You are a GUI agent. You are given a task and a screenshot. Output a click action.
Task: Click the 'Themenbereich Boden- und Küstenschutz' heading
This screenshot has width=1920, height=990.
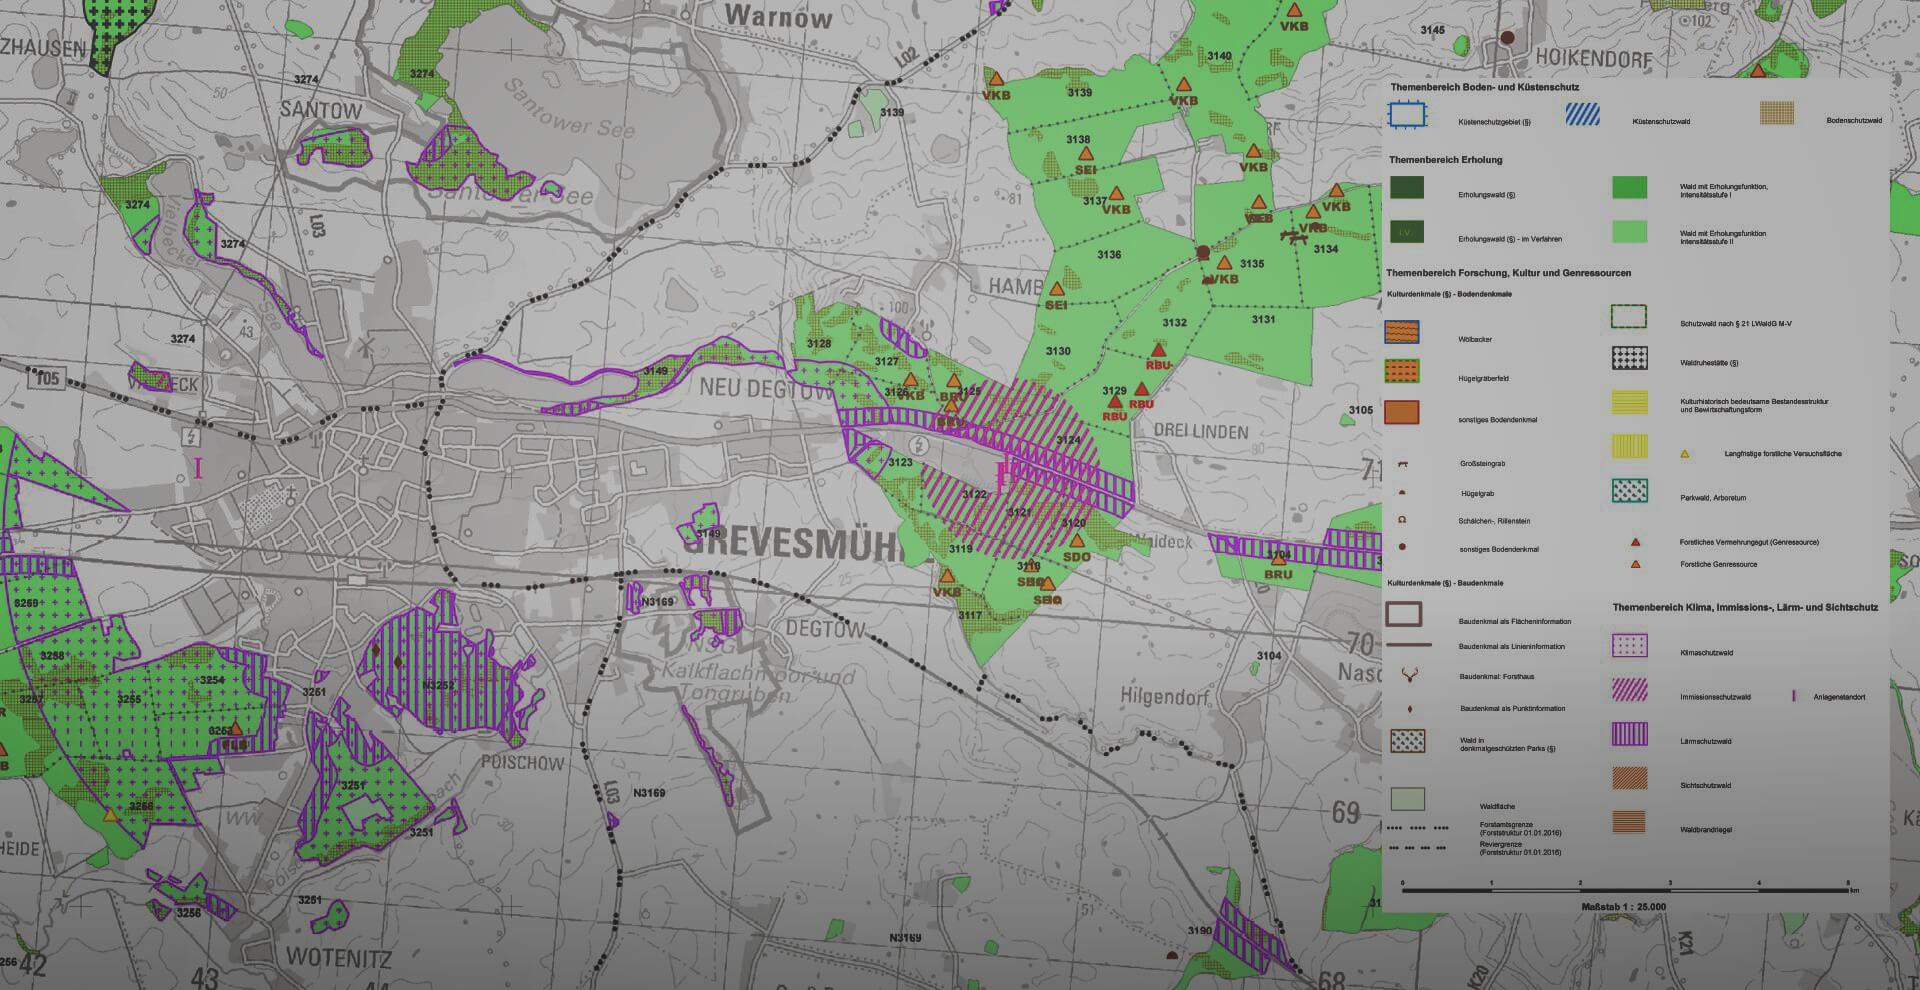tap(1484, 88)
